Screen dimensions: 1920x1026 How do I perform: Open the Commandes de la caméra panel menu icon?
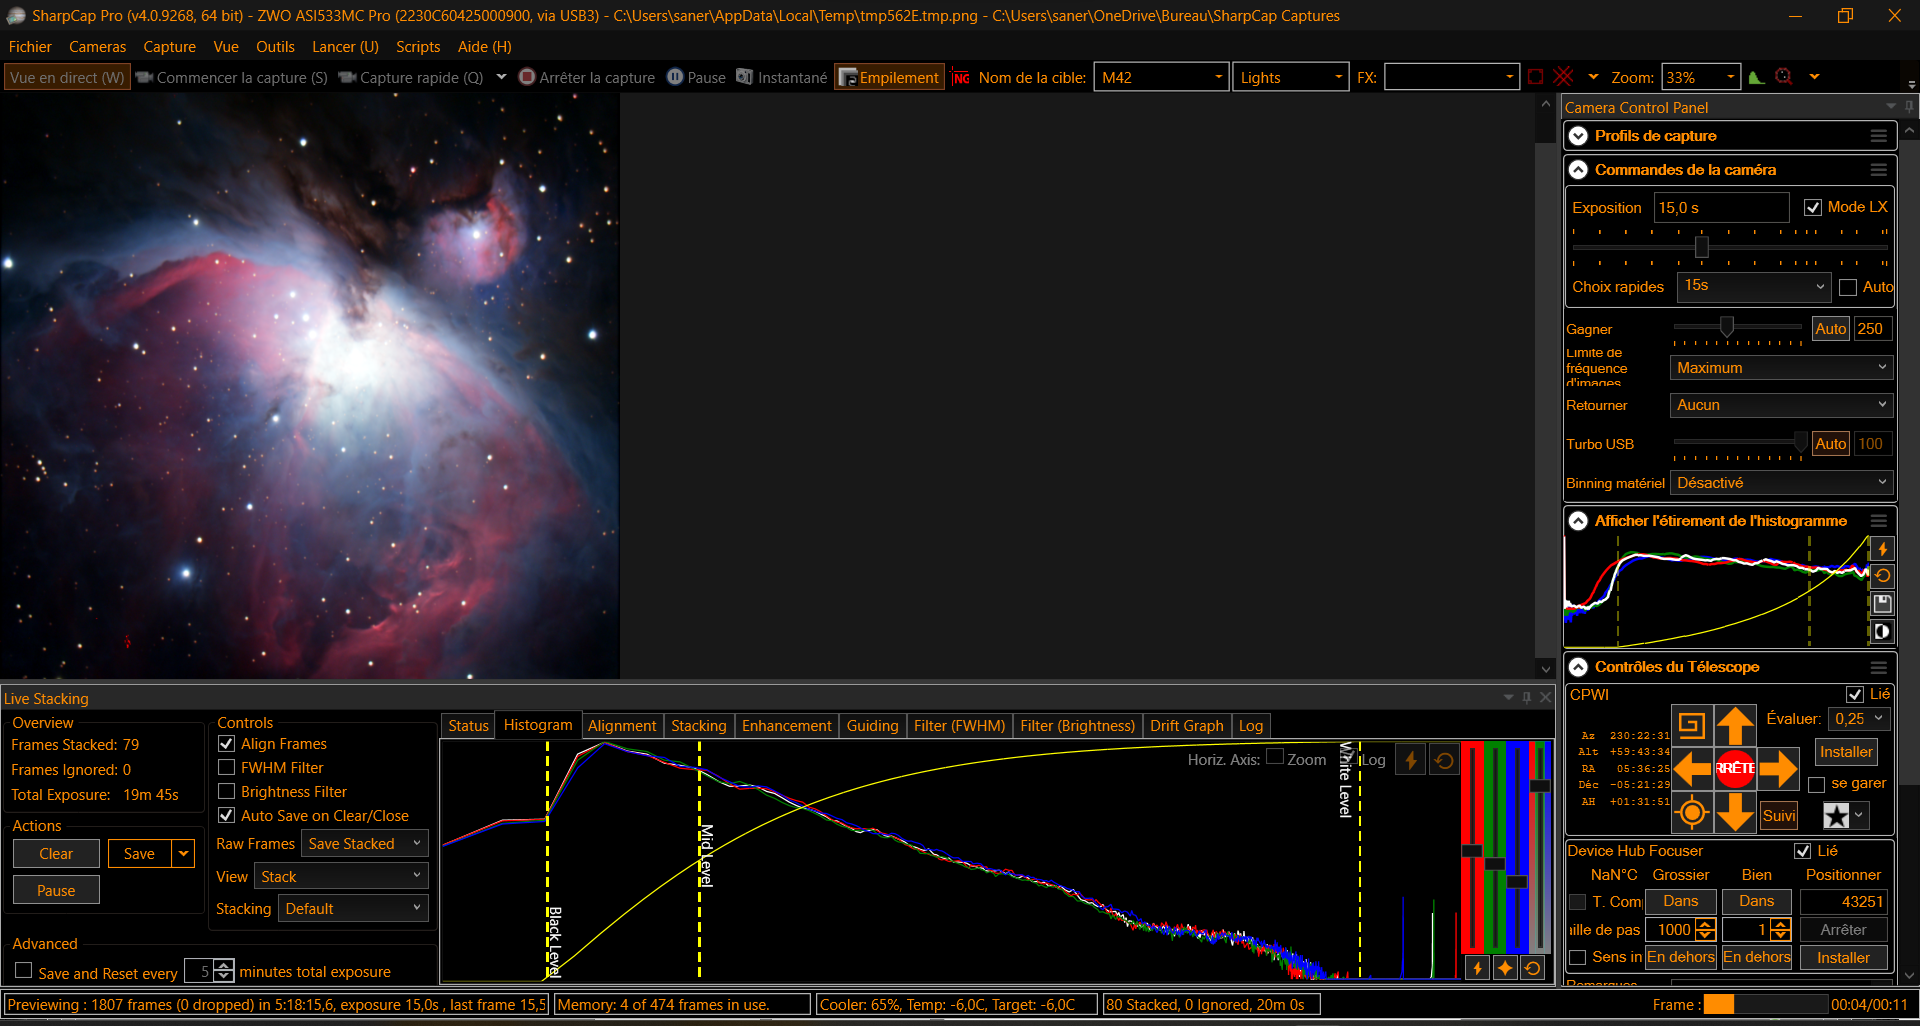[x=1878, y=170]
